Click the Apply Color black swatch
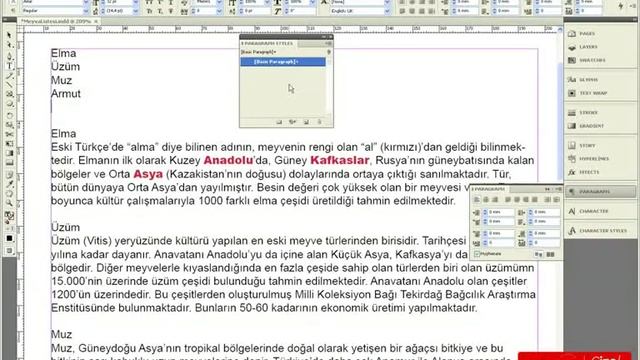The width and height of the screenshot is (640, 360). point(9,238)
